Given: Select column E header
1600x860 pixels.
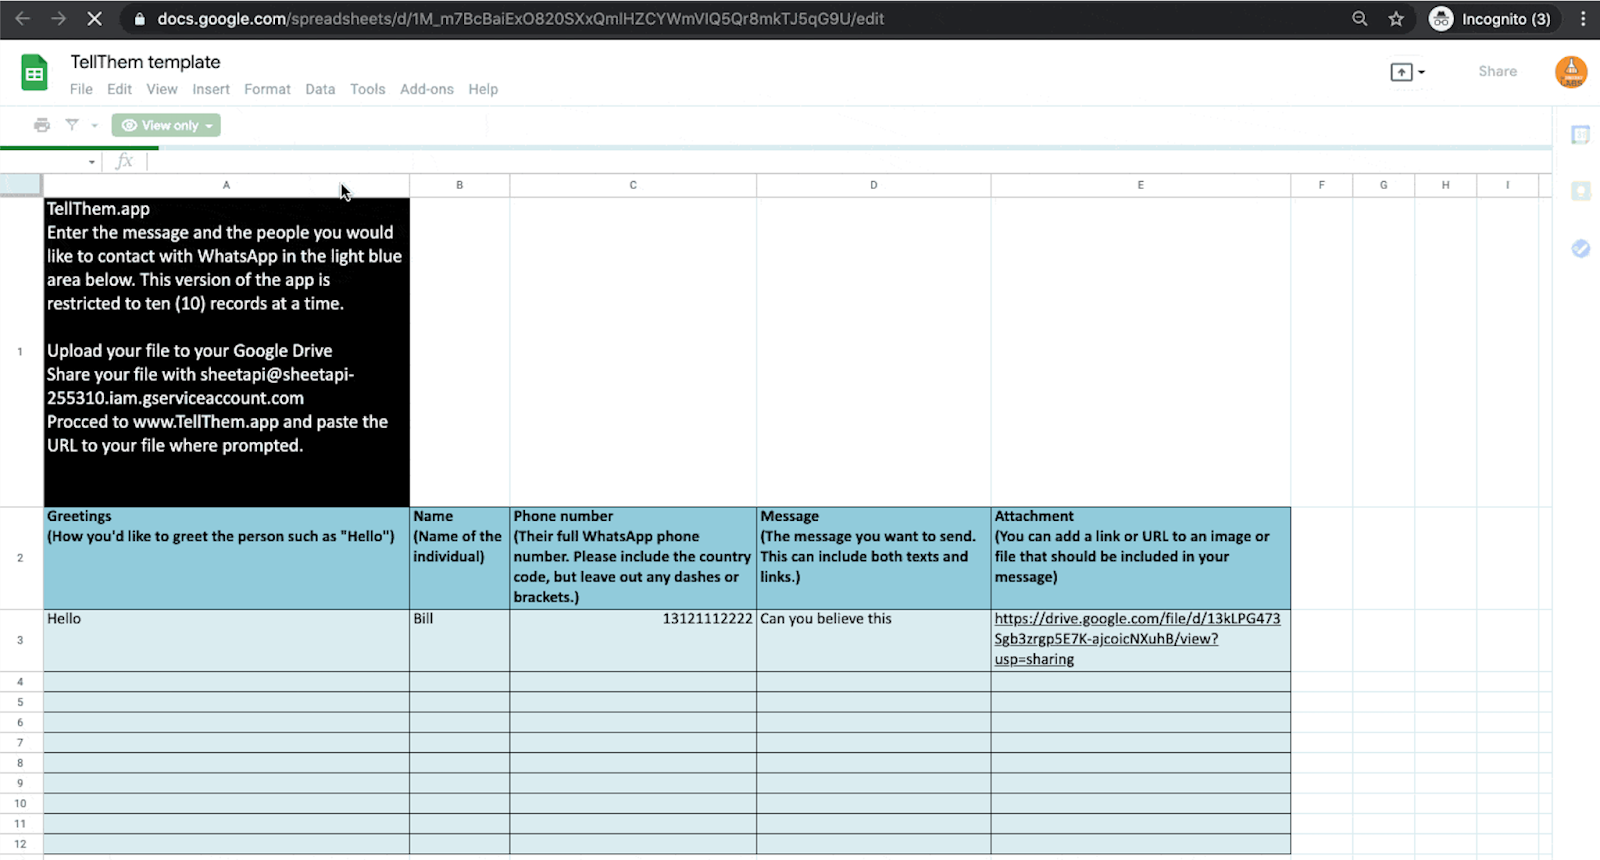Looking at the screenshot, I should pos(1141,185).
